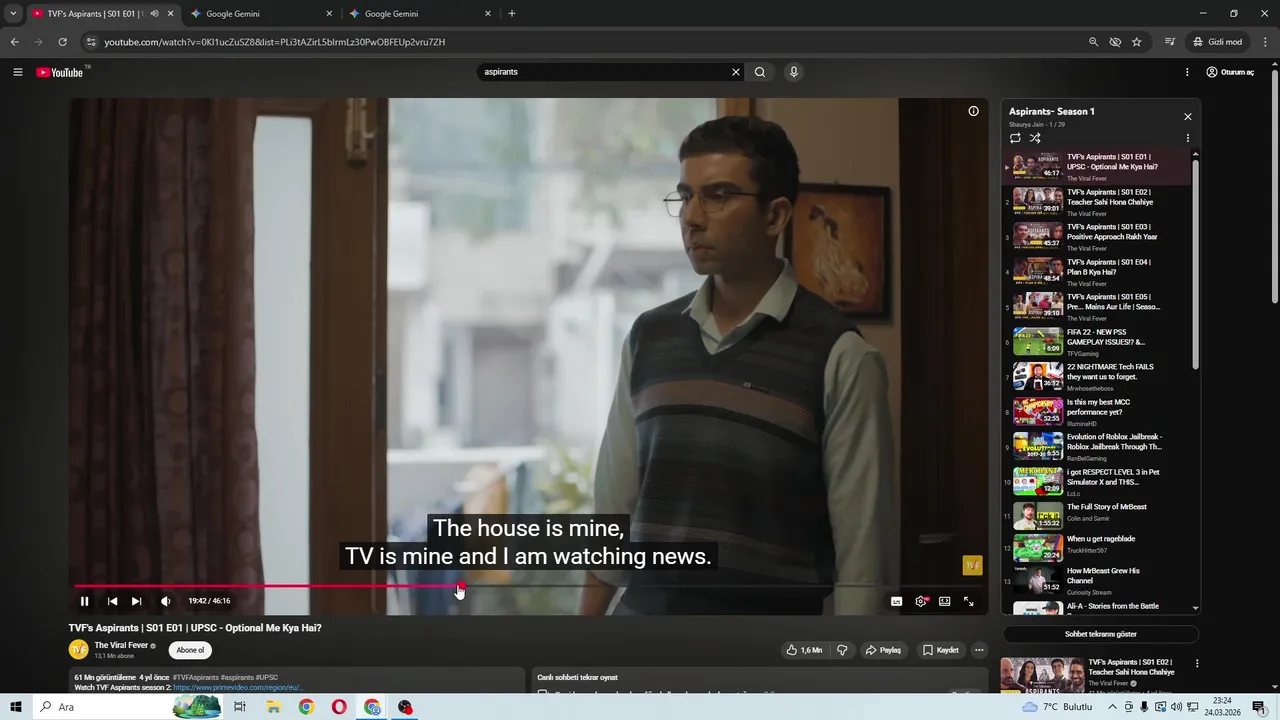The height and width of the screenshot is (720, 1280).
Task: Open a new browser tab
Action: coord(512,14)
